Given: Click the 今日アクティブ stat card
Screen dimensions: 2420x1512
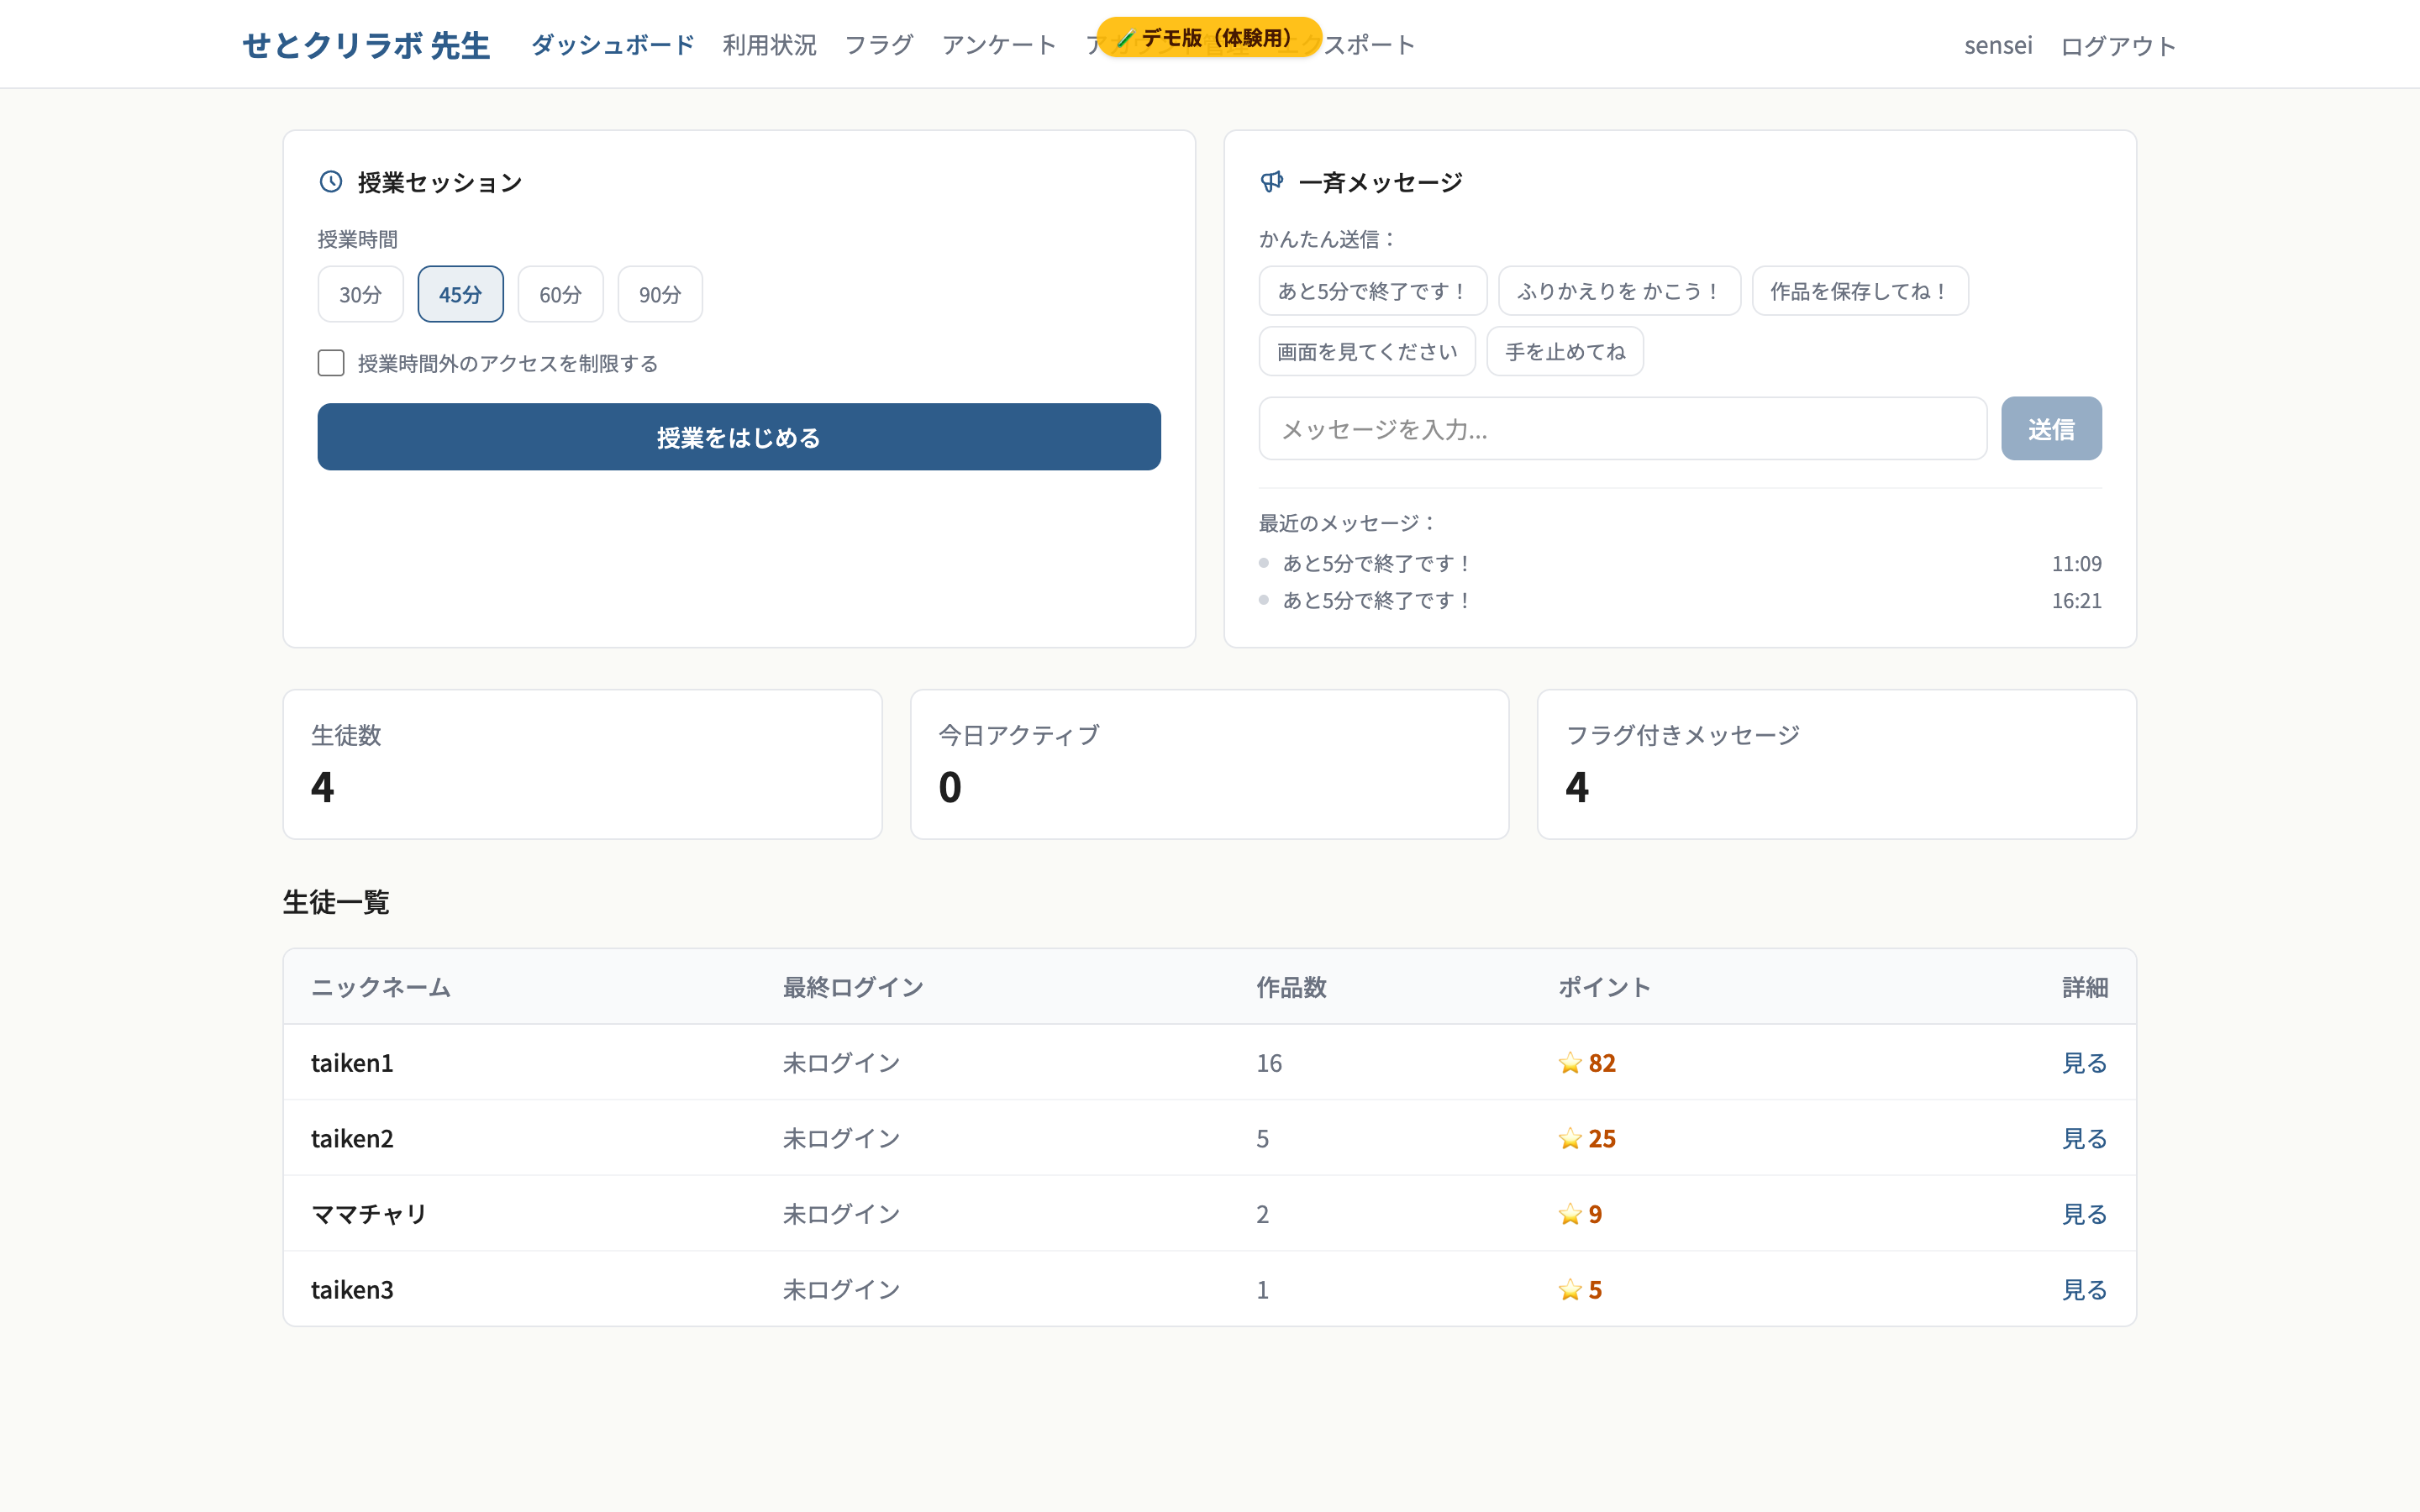Looking at the screenshot, I should (x=1209, y=764).
